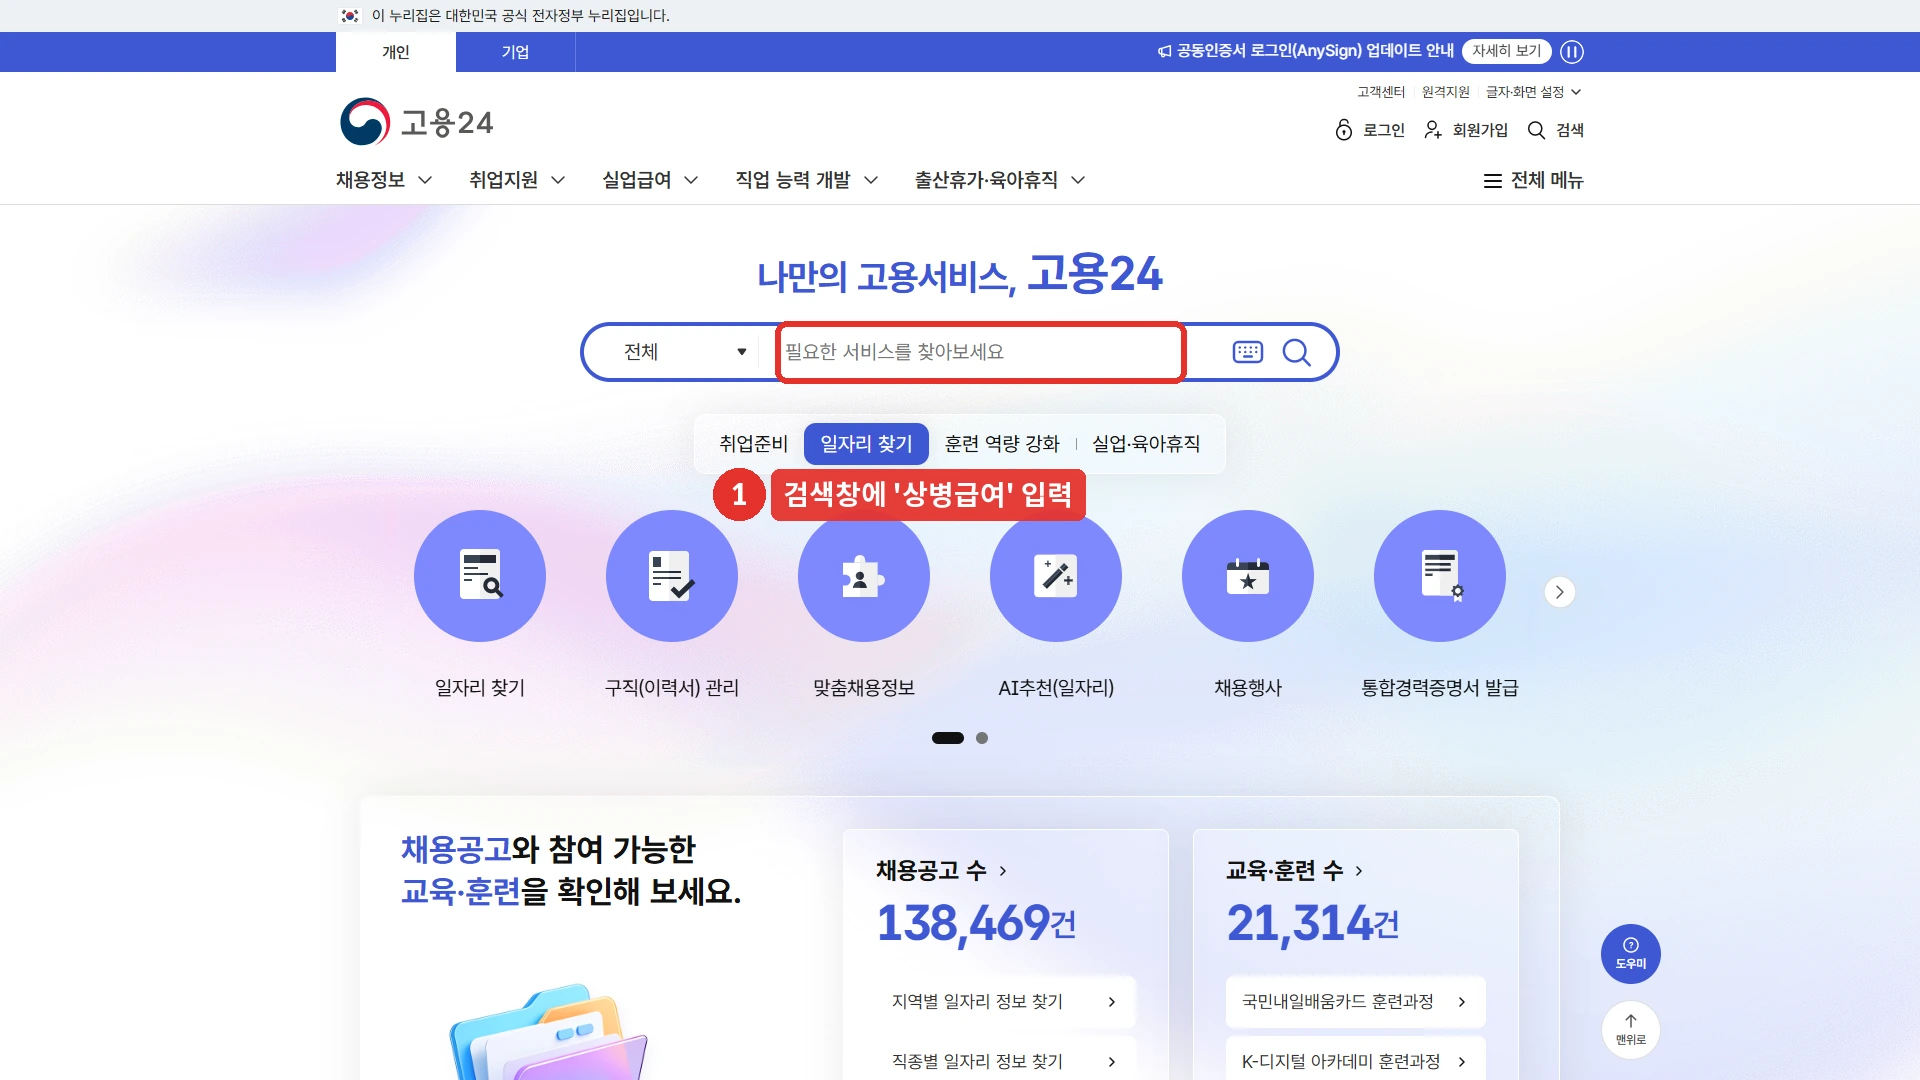Select the 실업·육아휴직 tab
Screen dimensions: 1920x1080
click(x=1146, y=444)
